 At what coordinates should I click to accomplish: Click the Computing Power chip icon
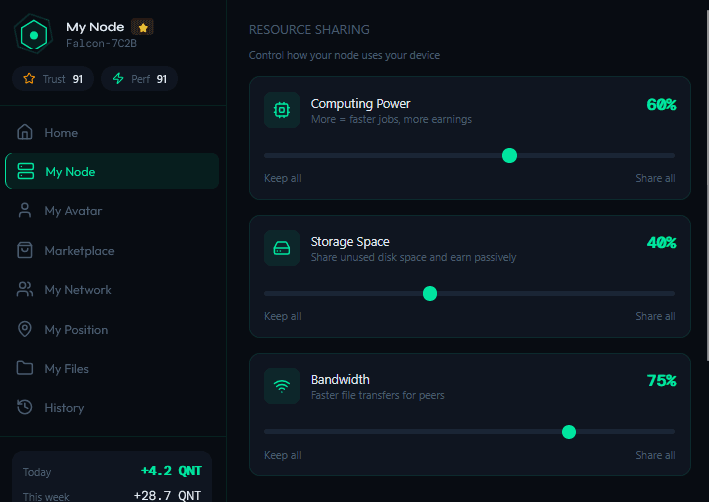tap(282, 110)
